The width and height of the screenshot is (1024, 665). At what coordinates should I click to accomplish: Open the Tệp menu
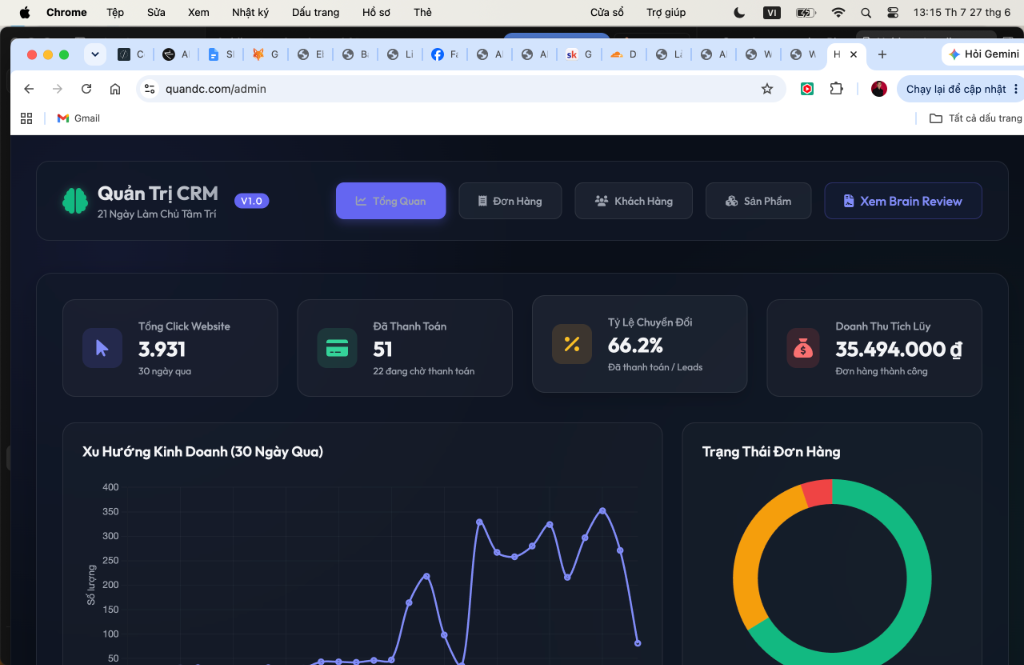tap(115, 12)
